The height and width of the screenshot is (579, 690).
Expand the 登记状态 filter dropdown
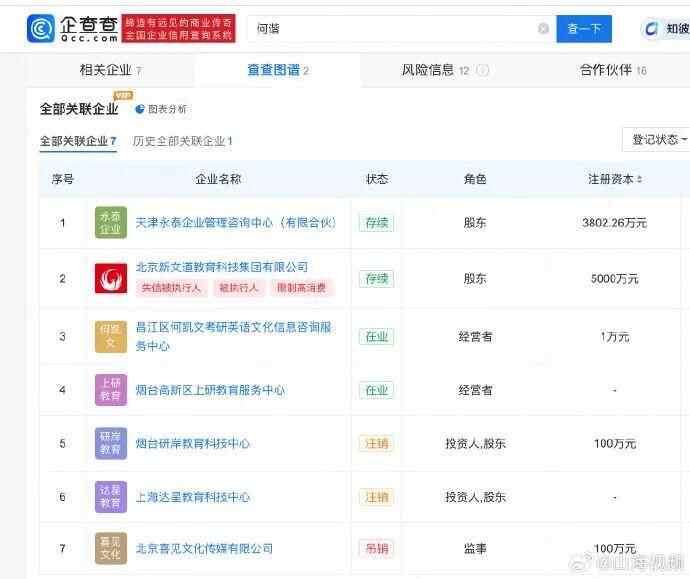pyautogui.click(x=656, y=140)
